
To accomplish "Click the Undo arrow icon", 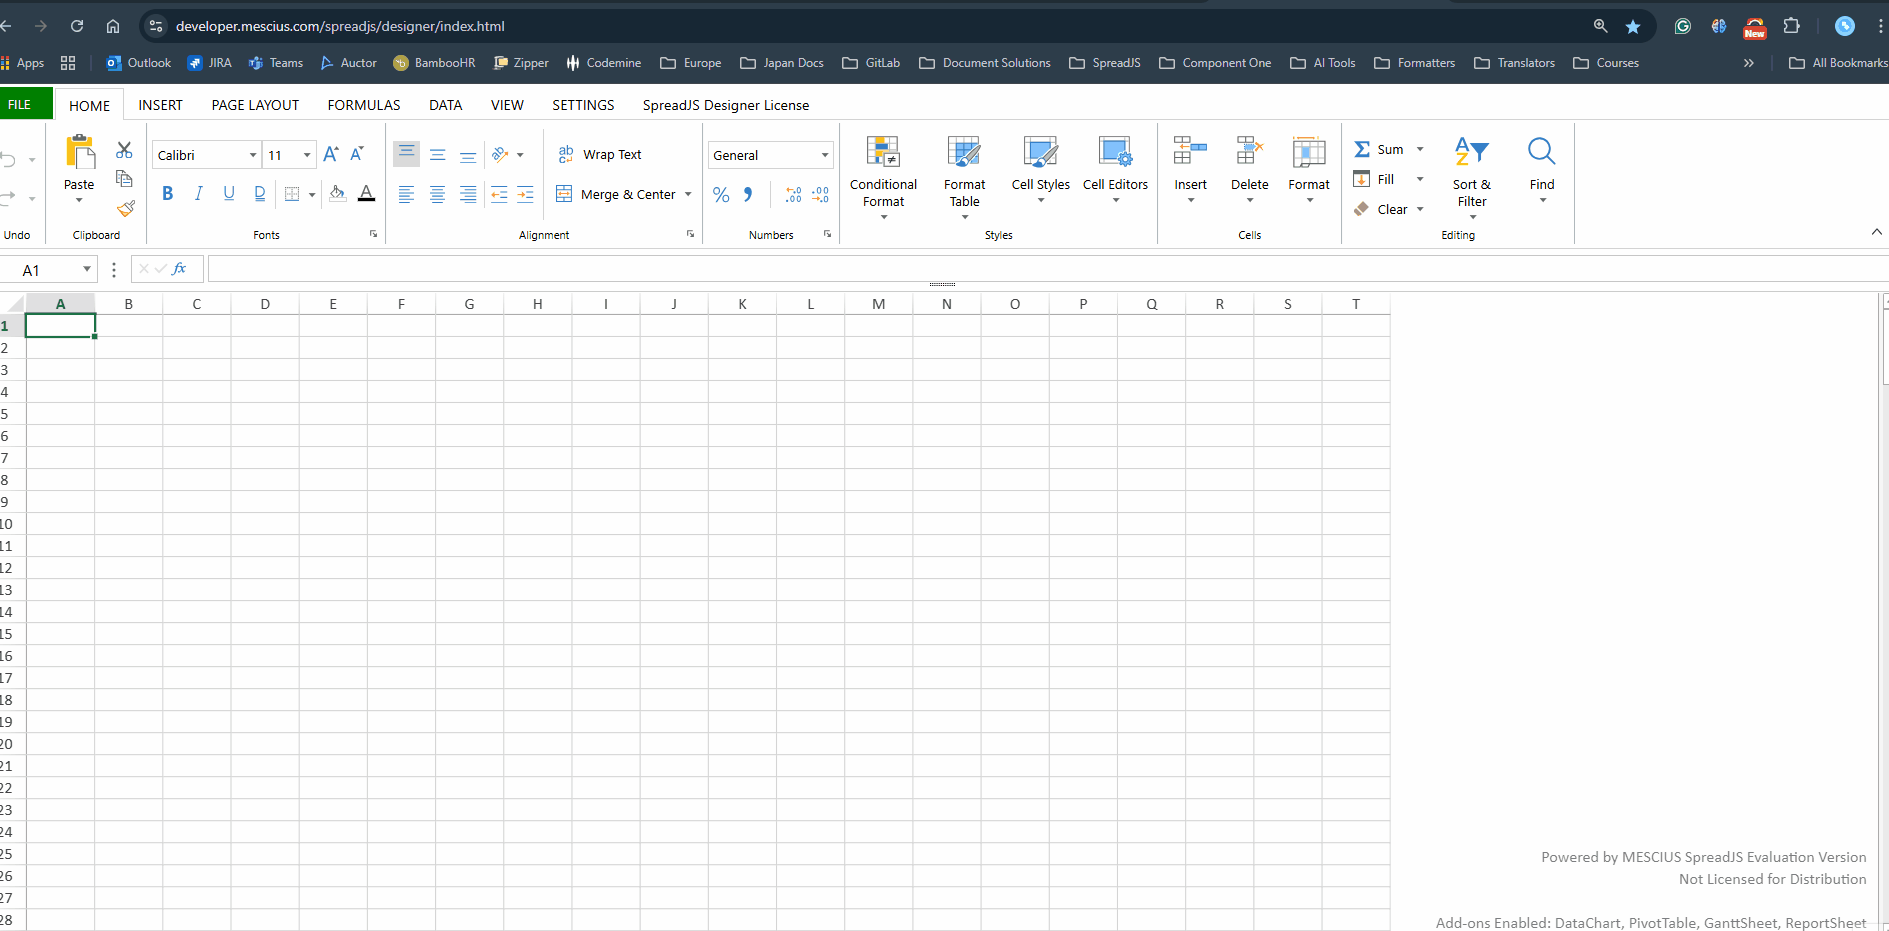I will 9,160.
